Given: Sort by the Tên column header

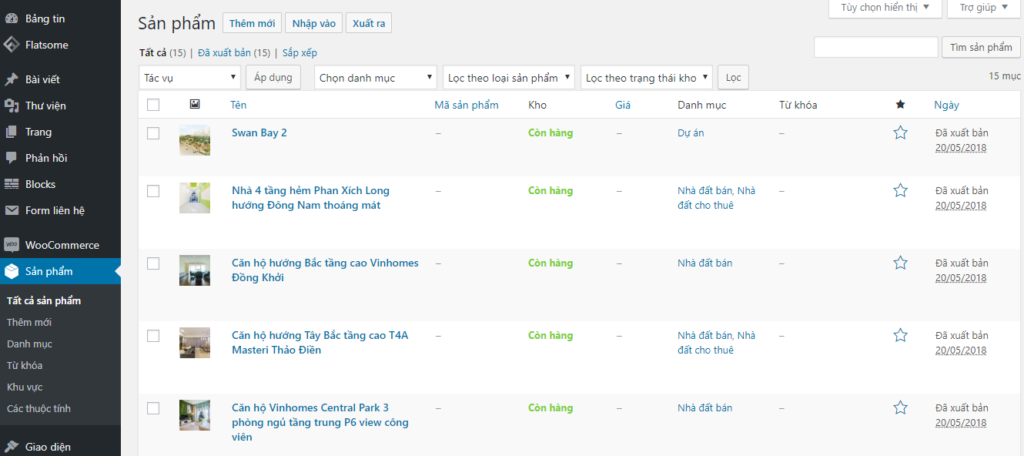Looking at the screenshot, I should click(x=239, y=105).
